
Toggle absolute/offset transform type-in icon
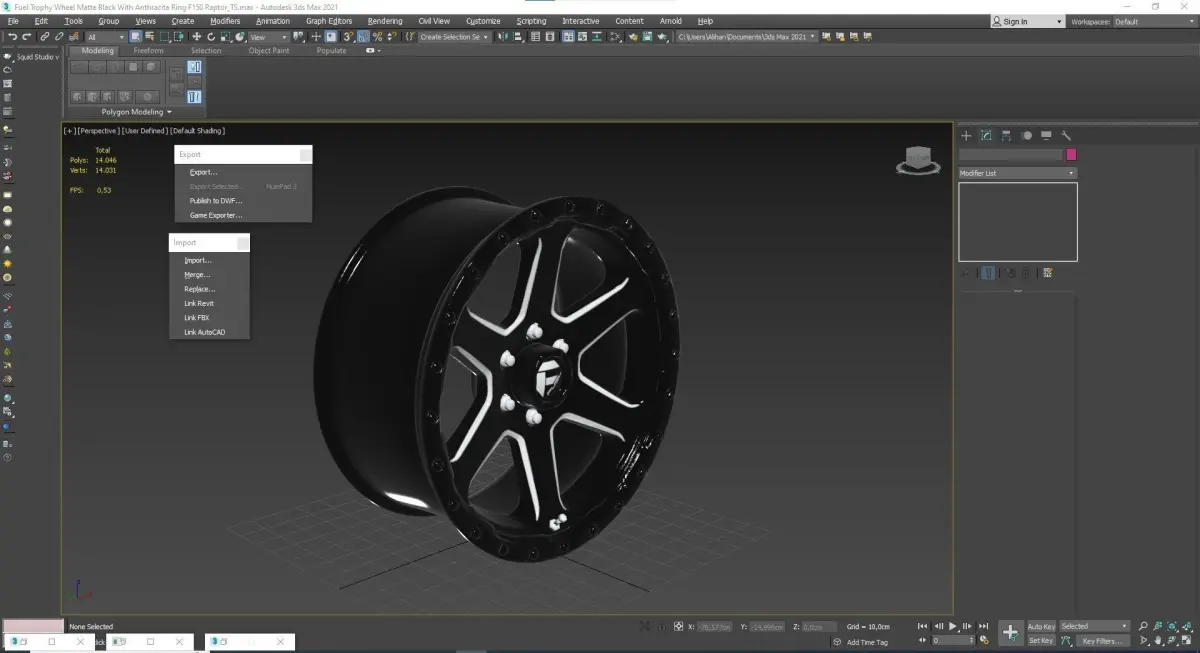(678, 627)
